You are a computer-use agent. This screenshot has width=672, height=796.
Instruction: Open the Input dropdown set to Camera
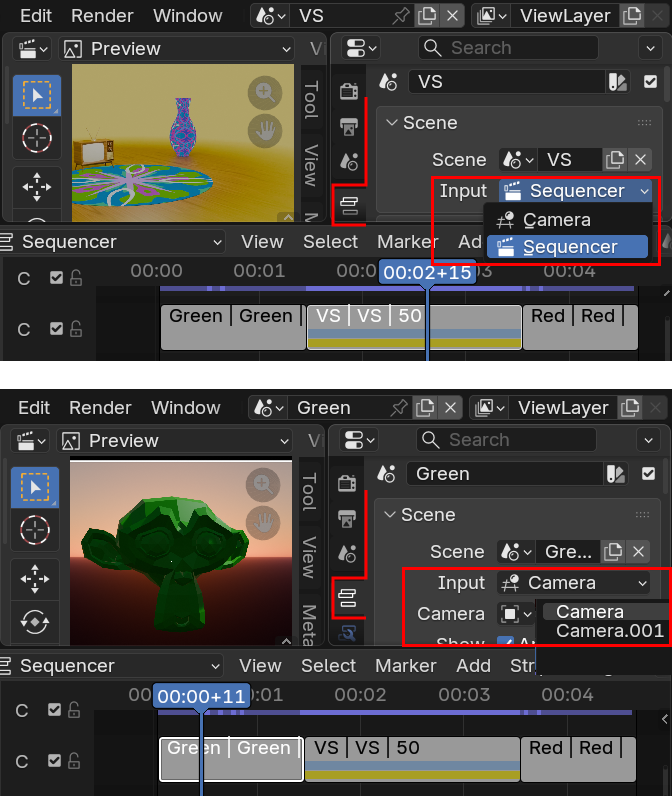(573, 583)
